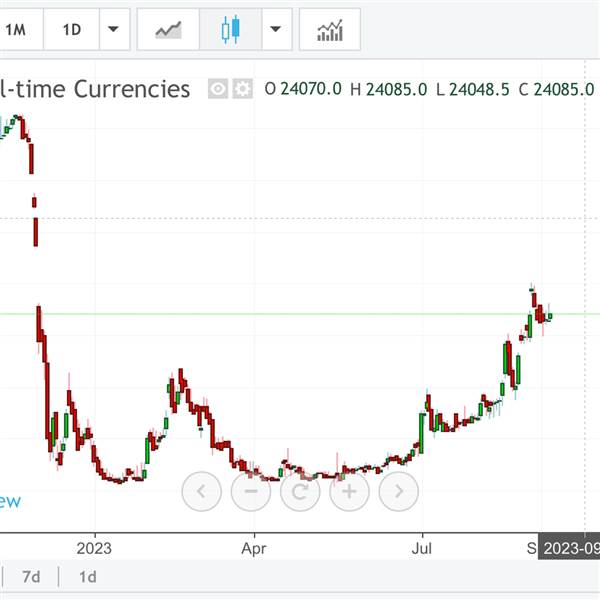600x600 pixels.
Task: Zoom in using the plus button
Action: 349,491
